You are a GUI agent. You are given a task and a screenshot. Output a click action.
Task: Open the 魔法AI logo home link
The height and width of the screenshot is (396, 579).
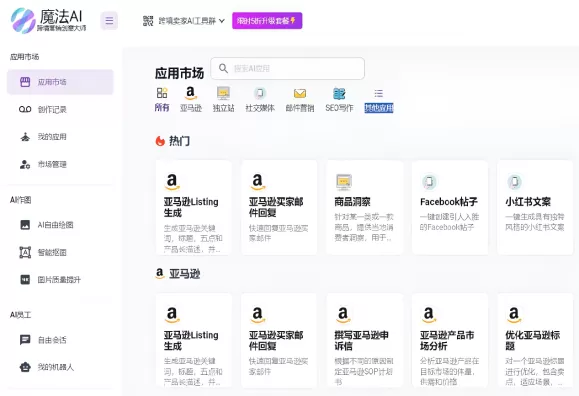click(48, 21)
